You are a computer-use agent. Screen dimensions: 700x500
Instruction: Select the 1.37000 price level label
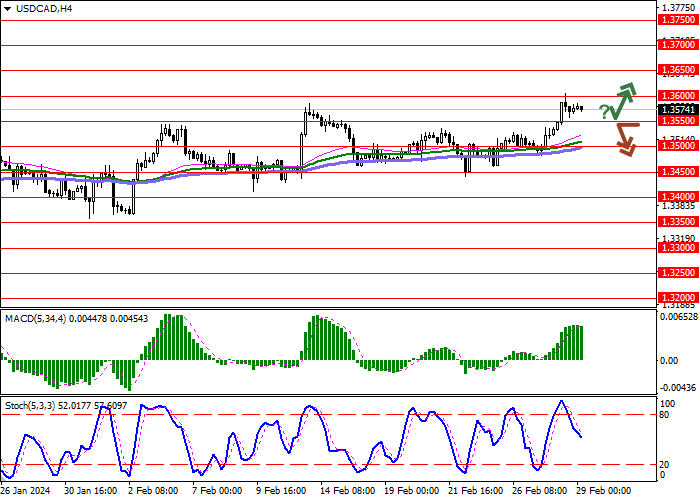(679, 45)
